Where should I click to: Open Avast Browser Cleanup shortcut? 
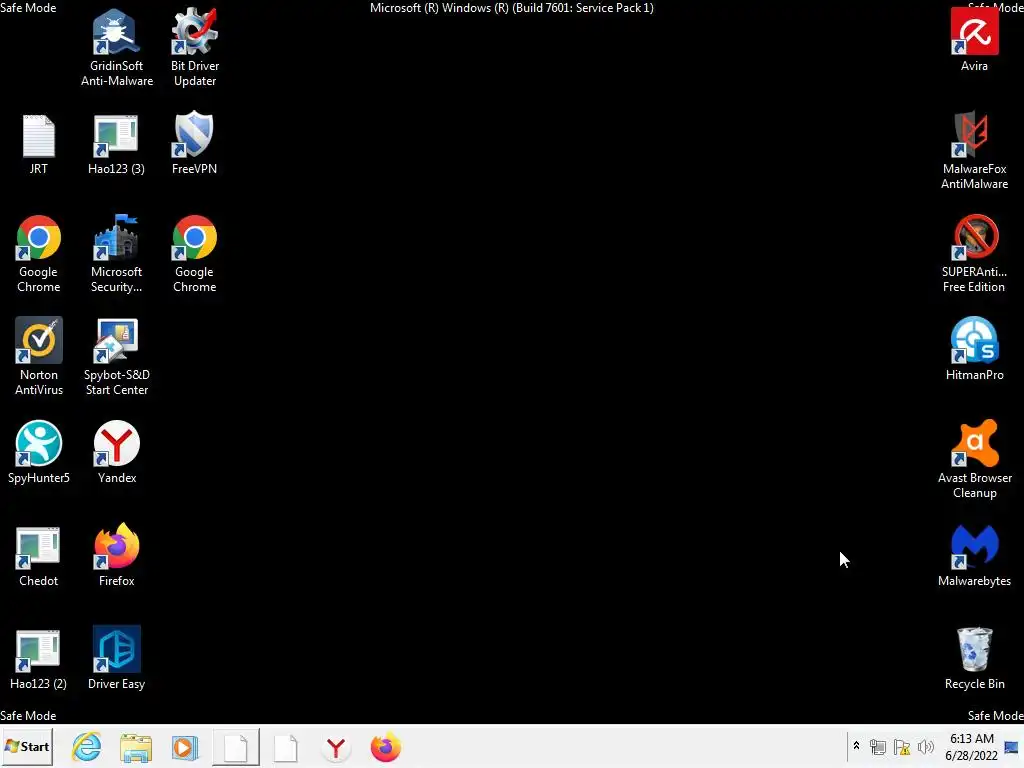pos(974,460)
